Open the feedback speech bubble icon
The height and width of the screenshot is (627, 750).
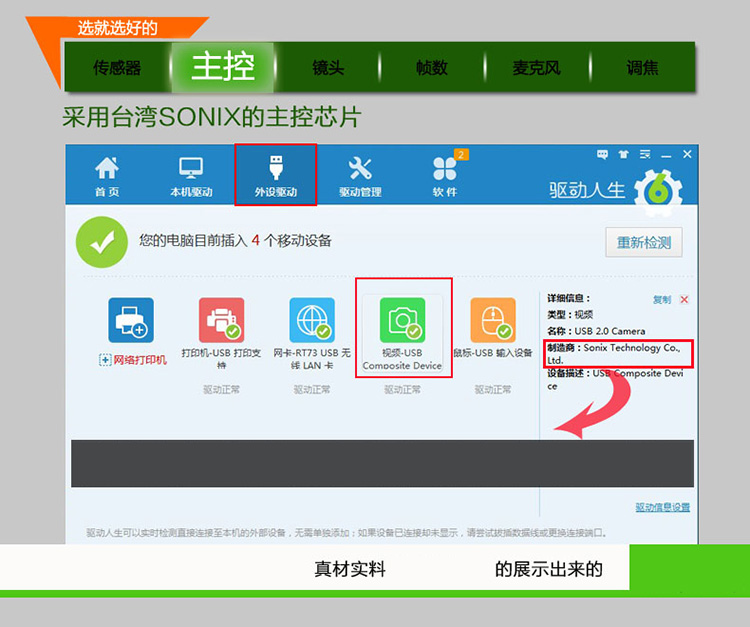coord(602,154)
